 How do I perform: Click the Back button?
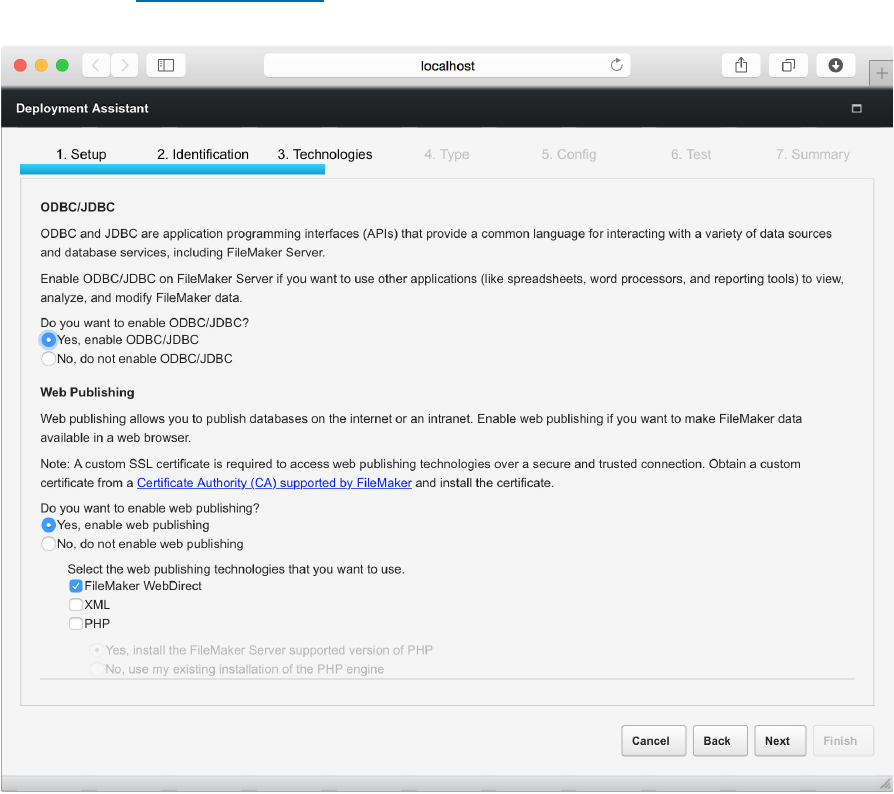(x=720, y=741)
